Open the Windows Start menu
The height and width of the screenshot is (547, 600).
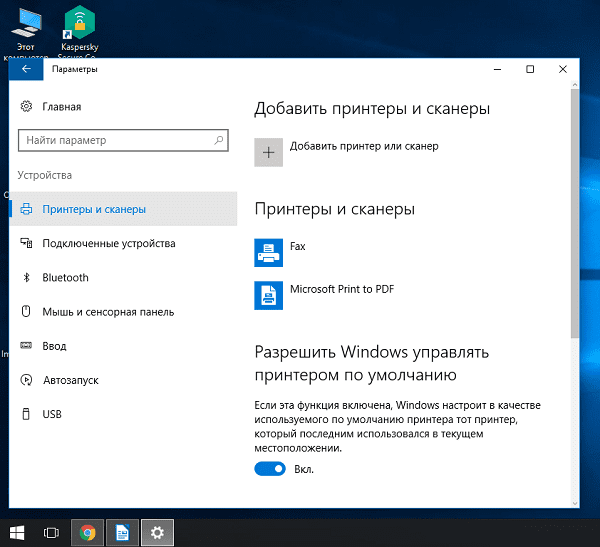click(x=17, y=533)
